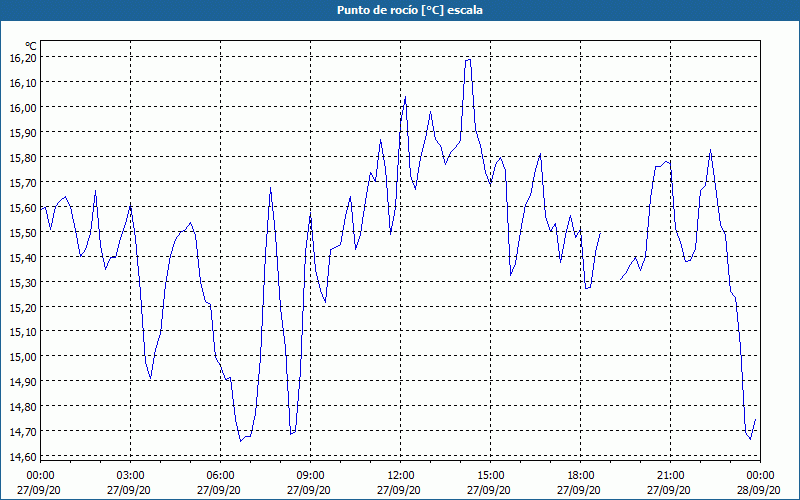Screen dimensions: 800x500
Task: Click the 14,70 y-axis label
Action: 23,432
